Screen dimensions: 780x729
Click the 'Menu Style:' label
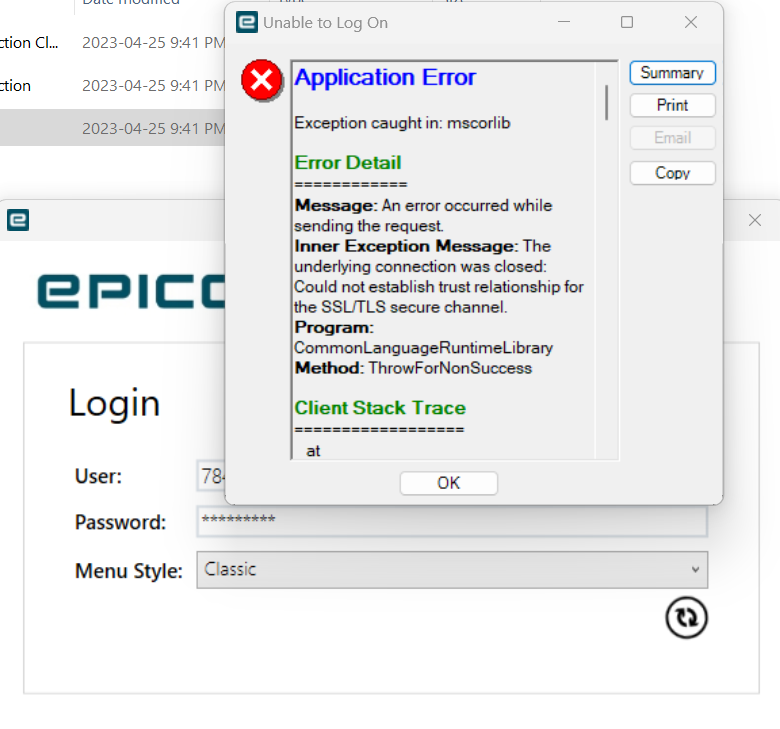(128, 571)
